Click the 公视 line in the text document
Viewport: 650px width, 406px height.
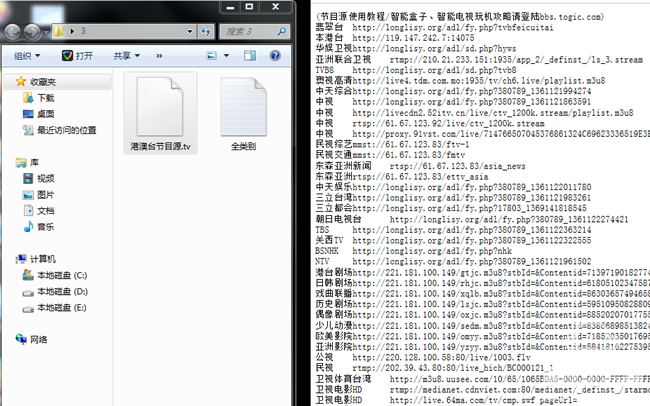click(x=423, y=357)
